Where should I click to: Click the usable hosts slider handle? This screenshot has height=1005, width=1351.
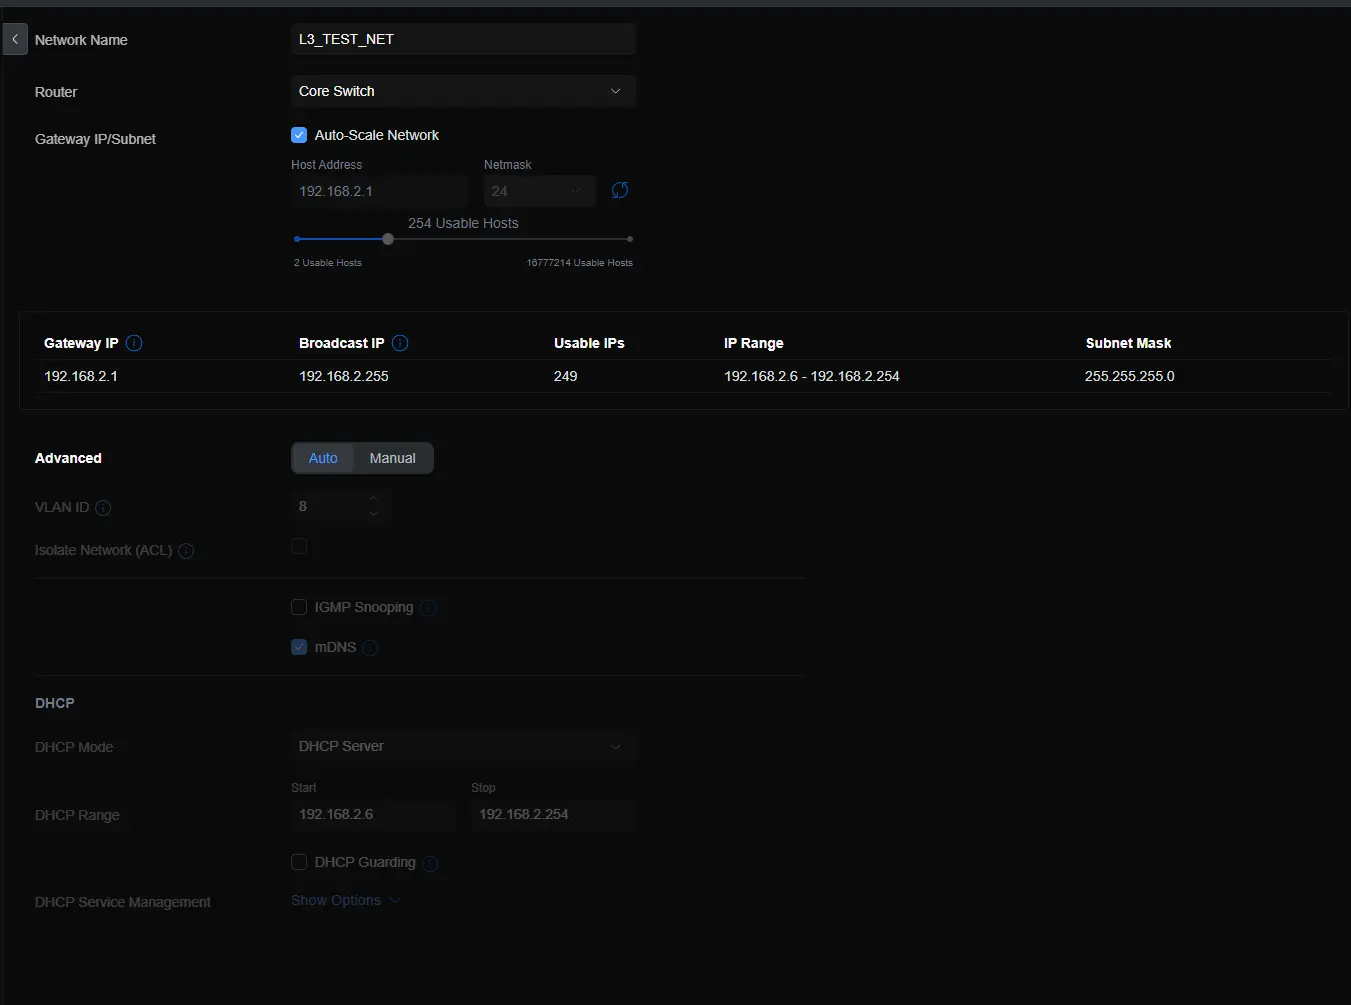coord(388,239)
